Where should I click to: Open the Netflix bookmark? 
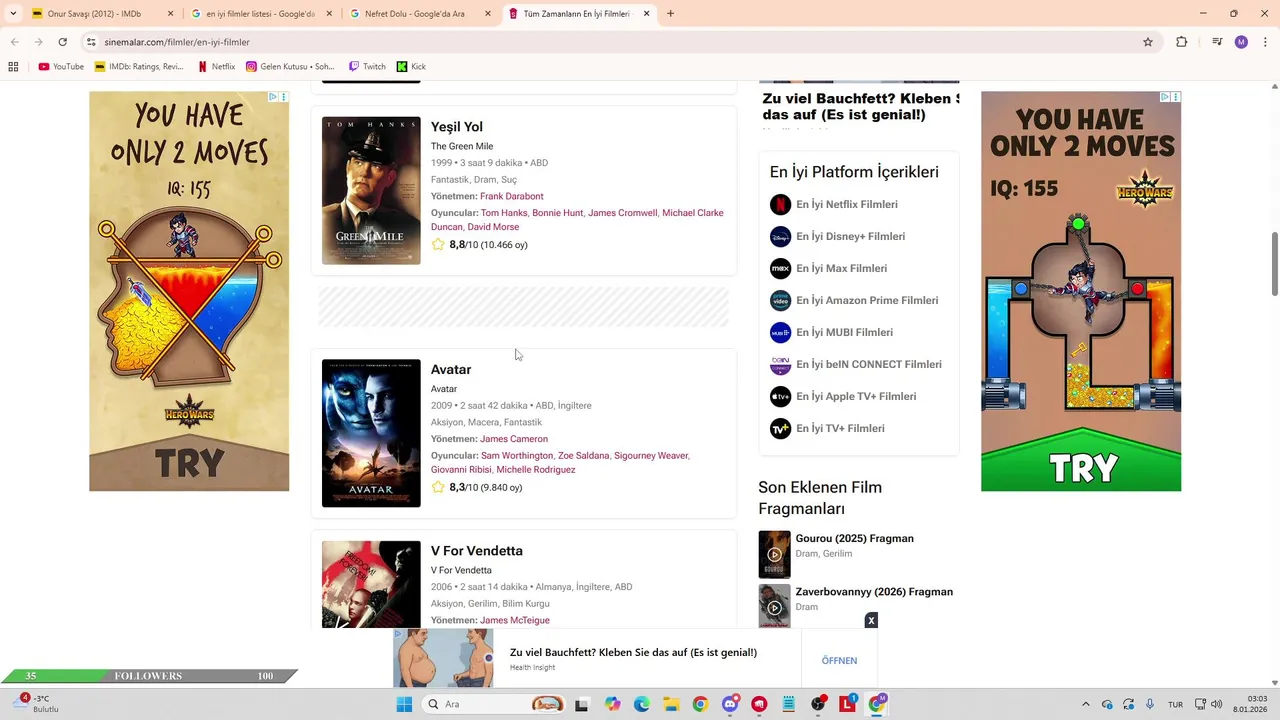(x=217, y=67)
